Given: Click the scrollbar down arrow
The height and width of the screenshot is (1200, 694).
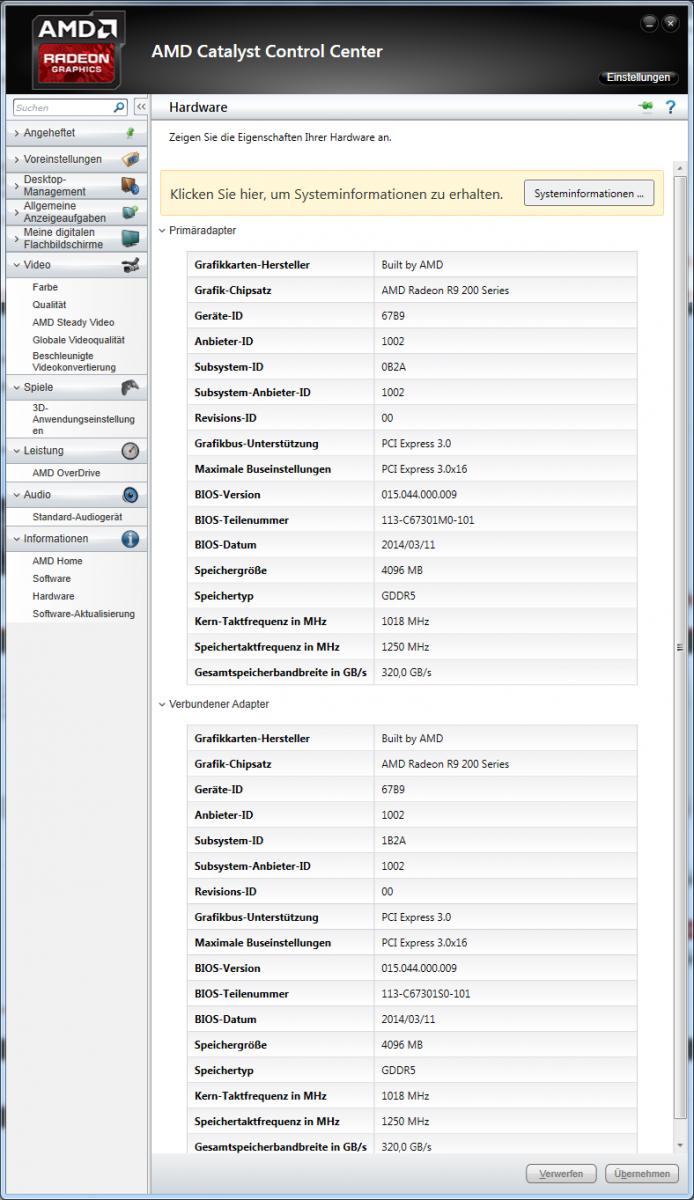Looking at the screenshot, I should [x=682, y=1148].
